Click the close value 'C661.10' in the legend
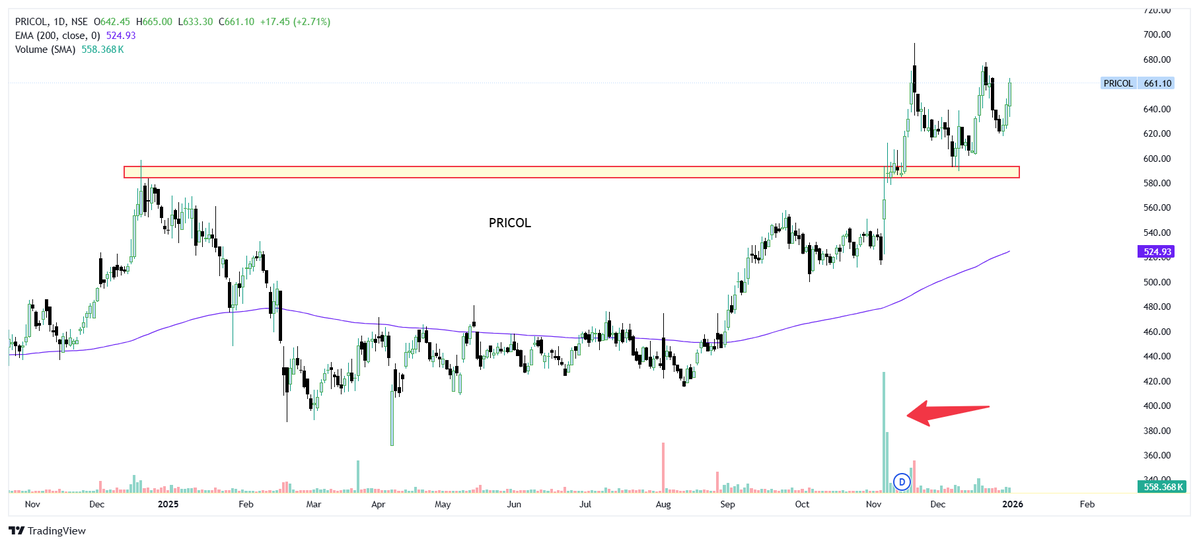 [x=237, y=21]
